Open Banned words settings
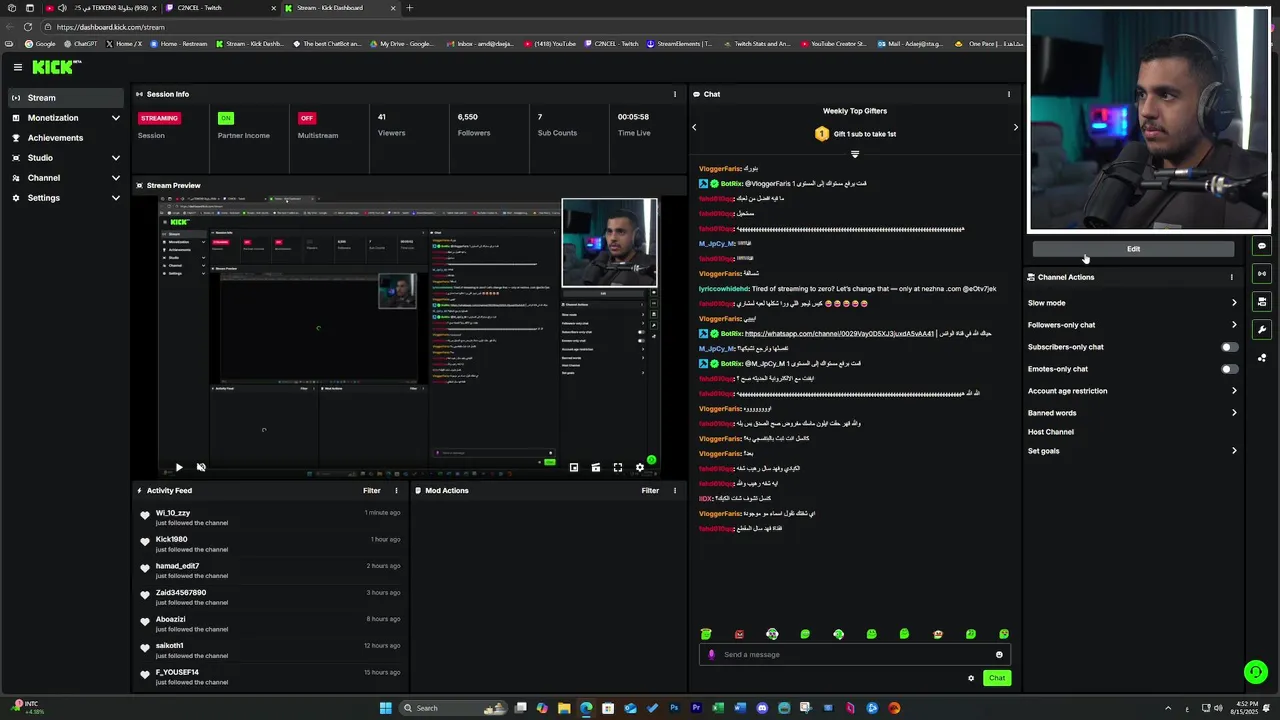Image resolution: width=1280 pixels, height=720 pixels. 1132,413
